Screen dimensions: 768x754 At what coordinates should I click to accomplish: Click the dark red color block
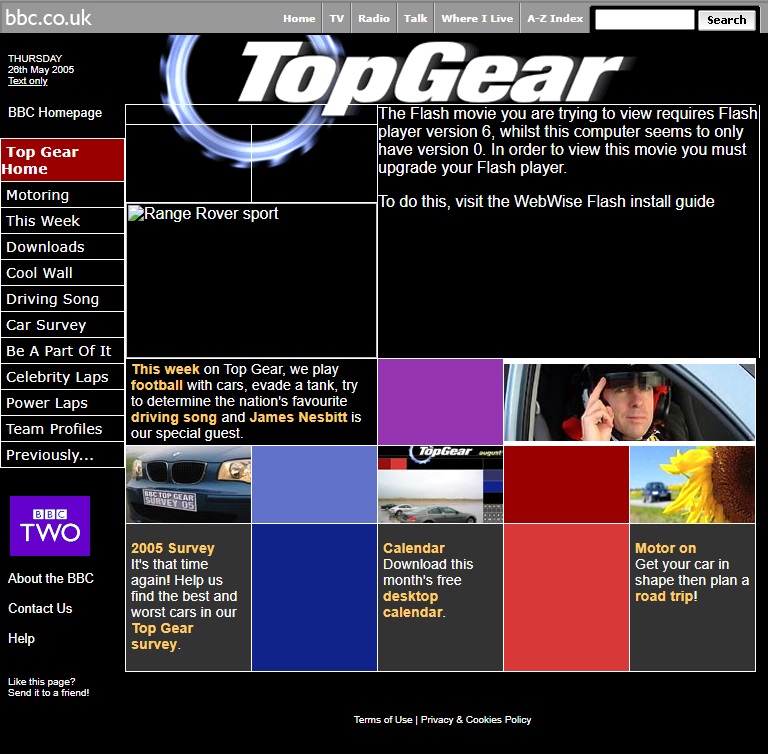(x=566, y=484)
